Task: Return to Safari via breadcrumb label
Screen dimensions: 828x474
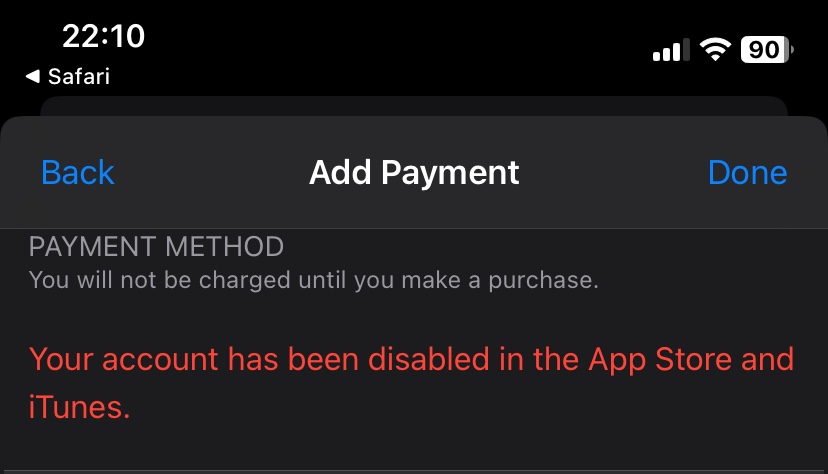Action: point(79,77)
